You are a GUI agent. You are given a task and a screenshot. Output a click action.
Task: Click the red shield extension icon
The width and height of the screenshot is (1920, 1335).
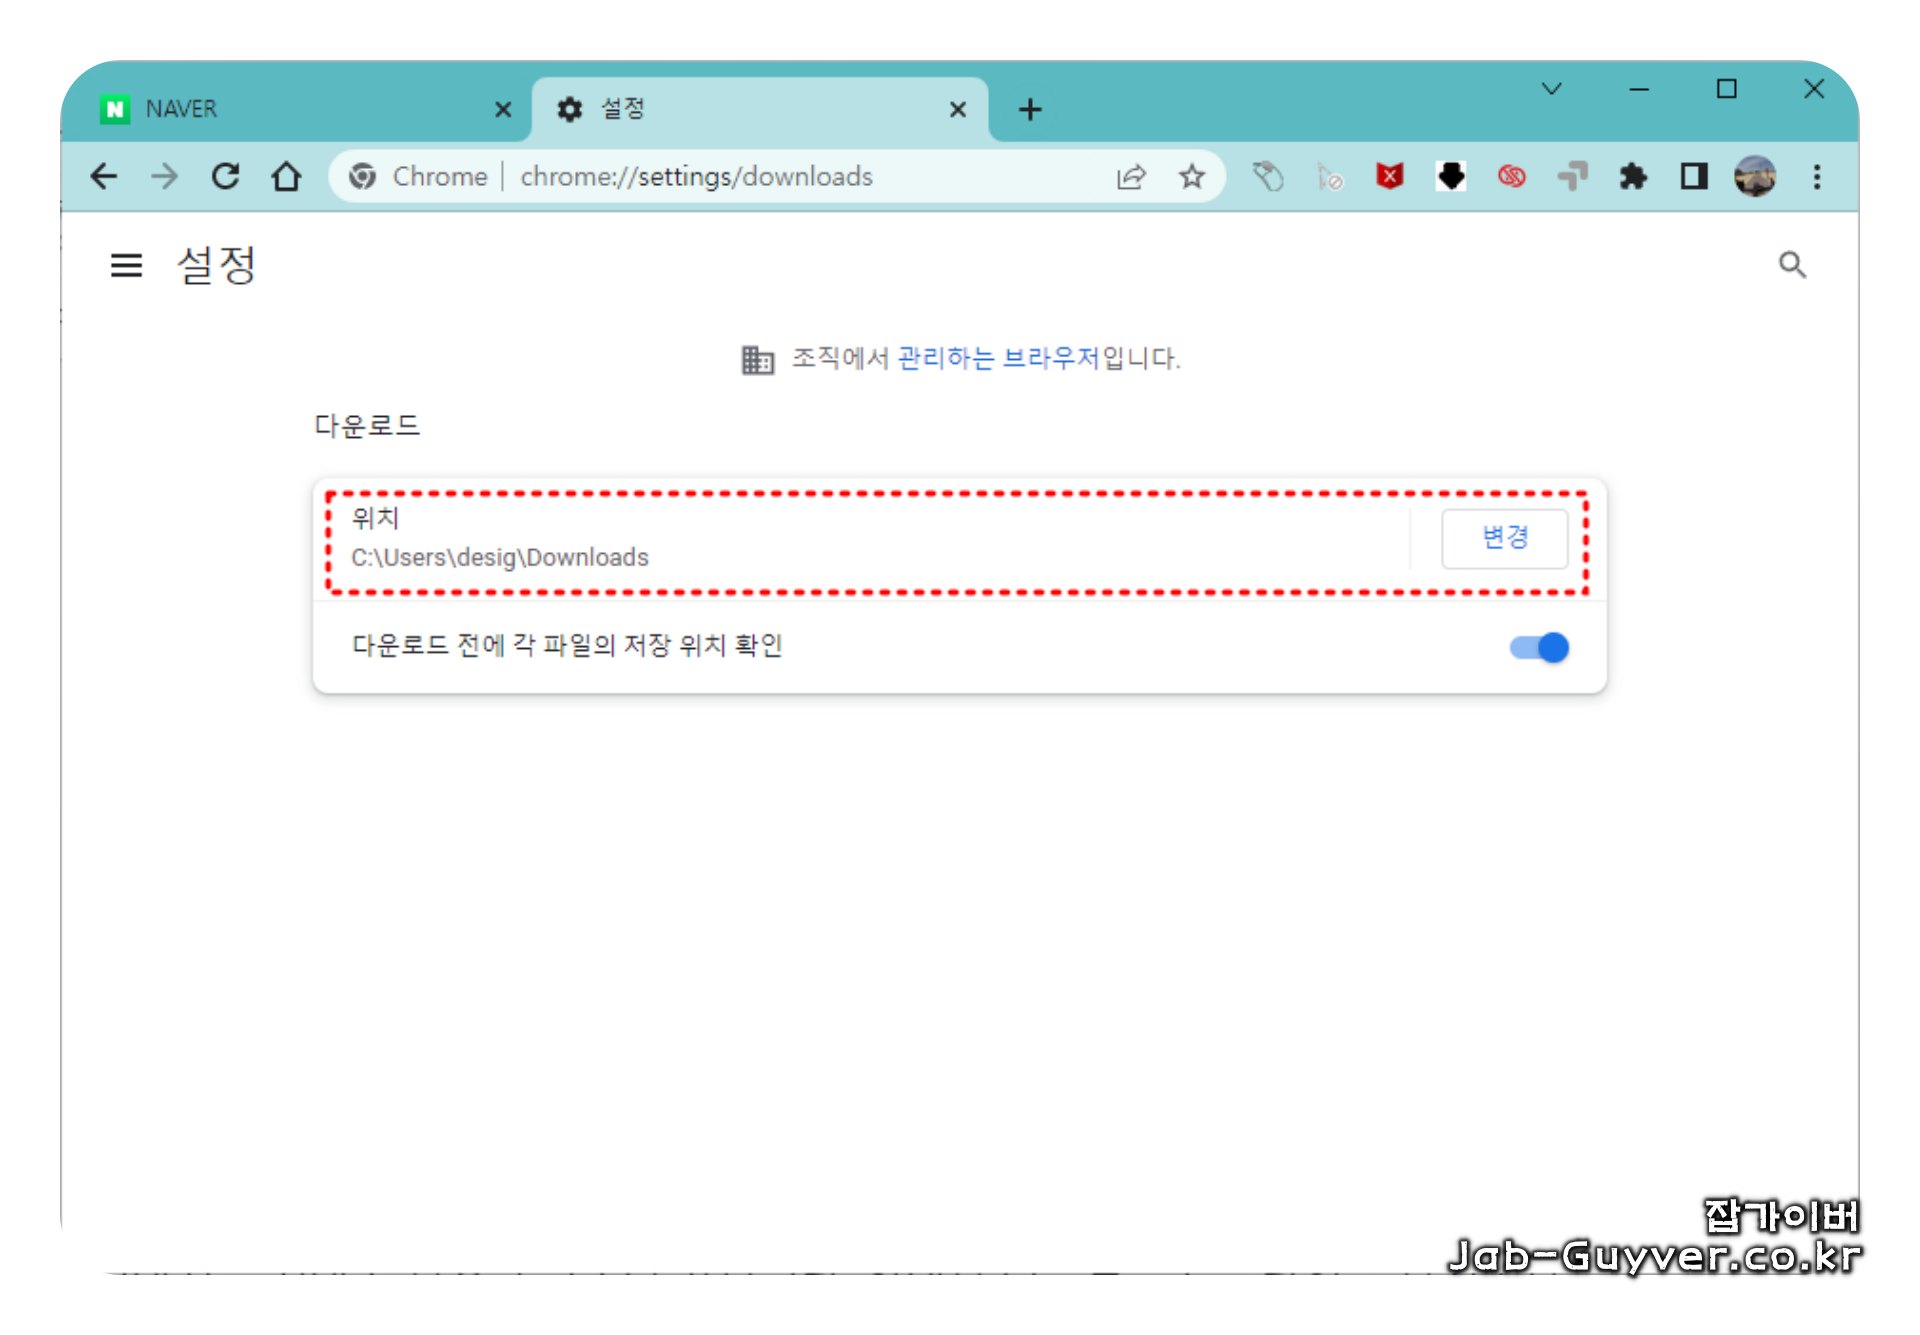(1390, 177)
